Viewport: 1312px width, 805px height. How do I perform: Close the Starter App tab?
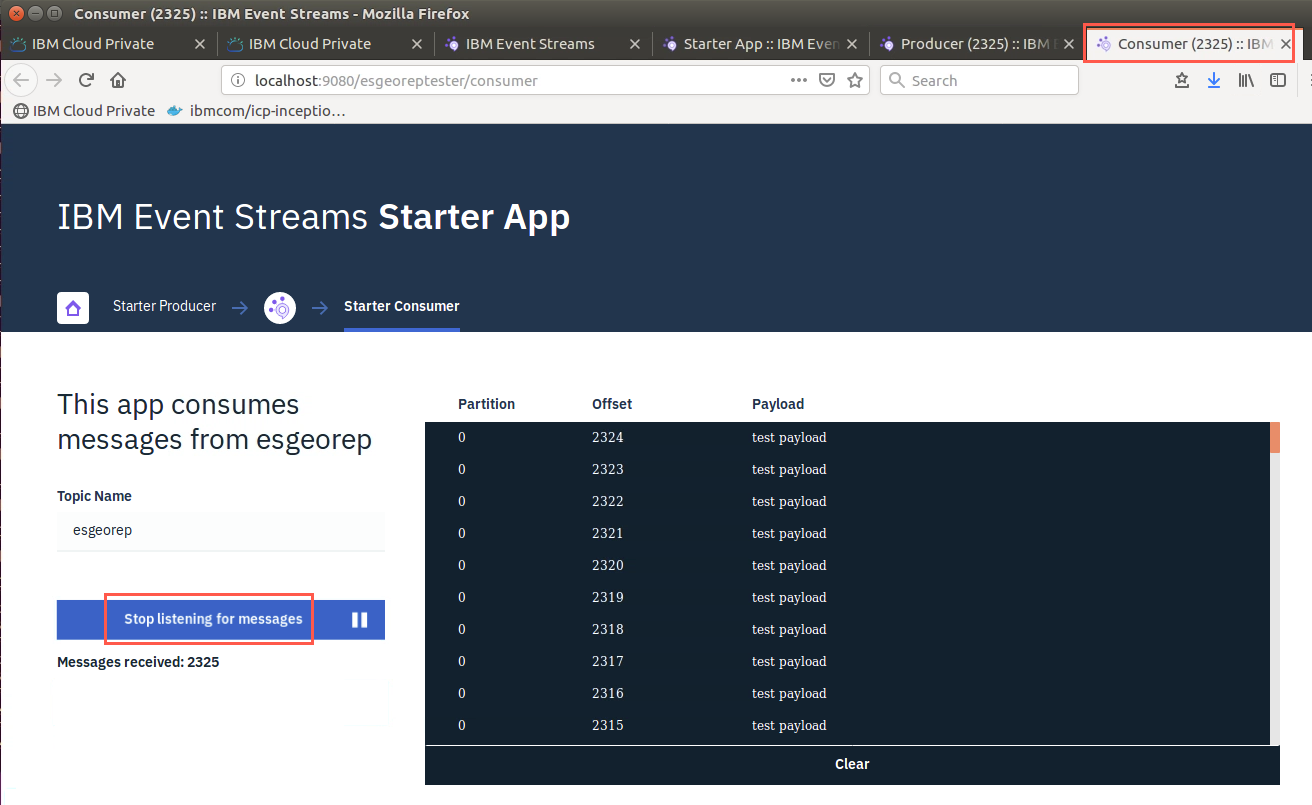click(852, 44)
